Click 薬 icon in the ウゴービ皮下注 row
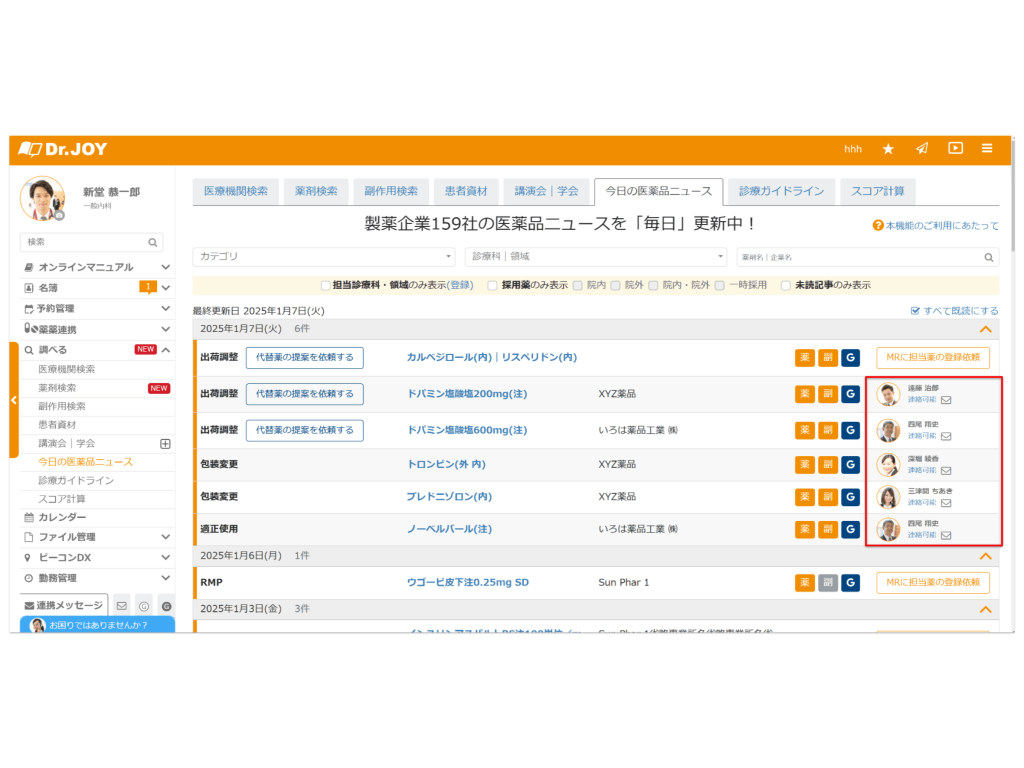This screenshot has height=768, width=1024. coord(805,583)
